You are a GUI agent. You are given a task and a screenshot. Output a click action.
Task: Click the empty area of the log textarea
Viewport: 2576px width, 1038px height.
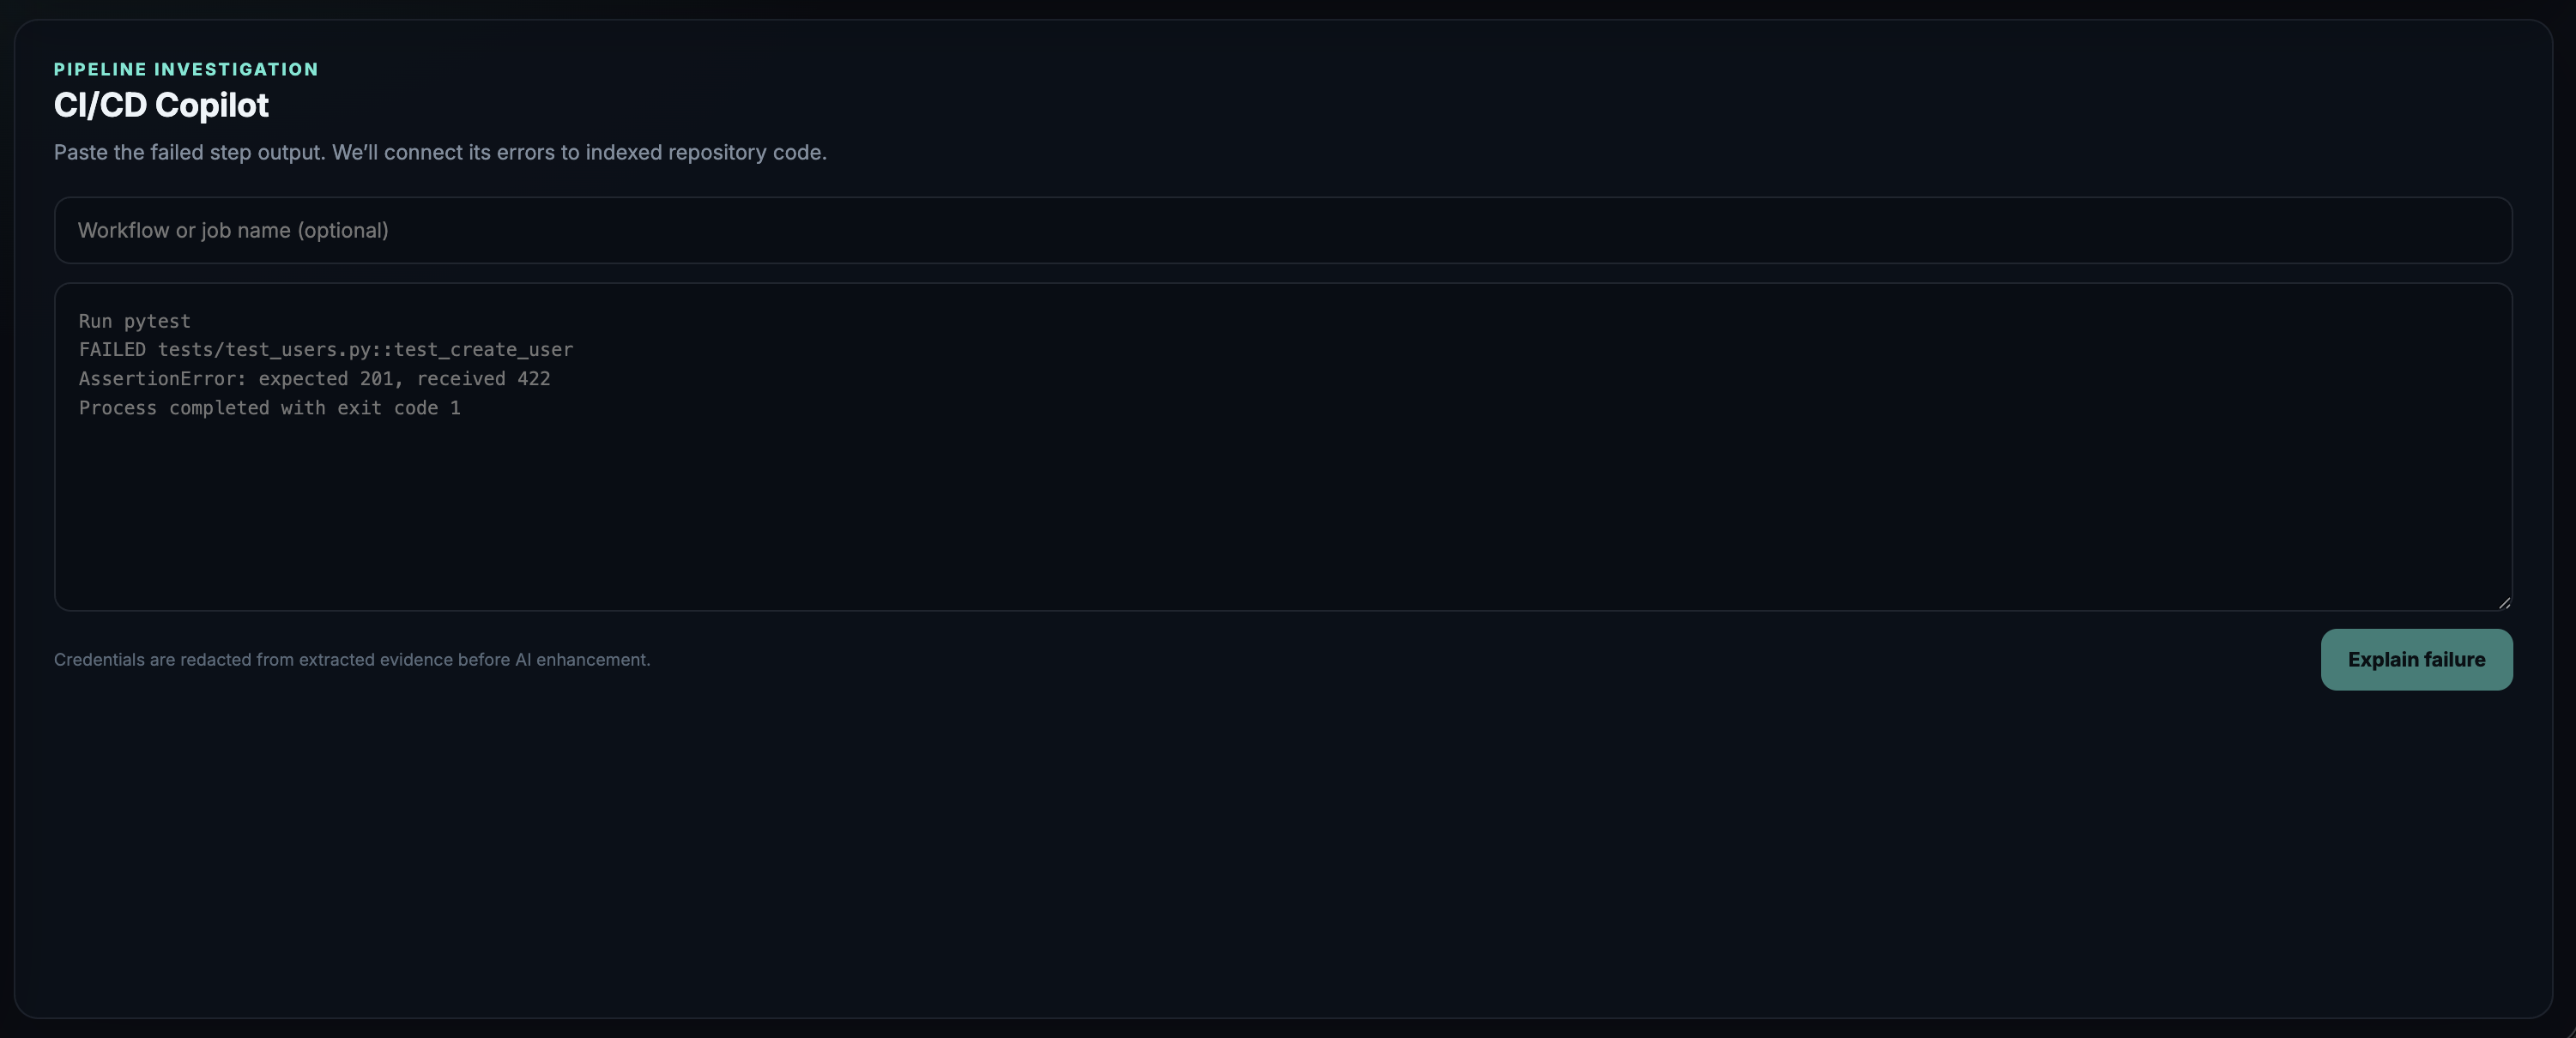coord(1283,510)
